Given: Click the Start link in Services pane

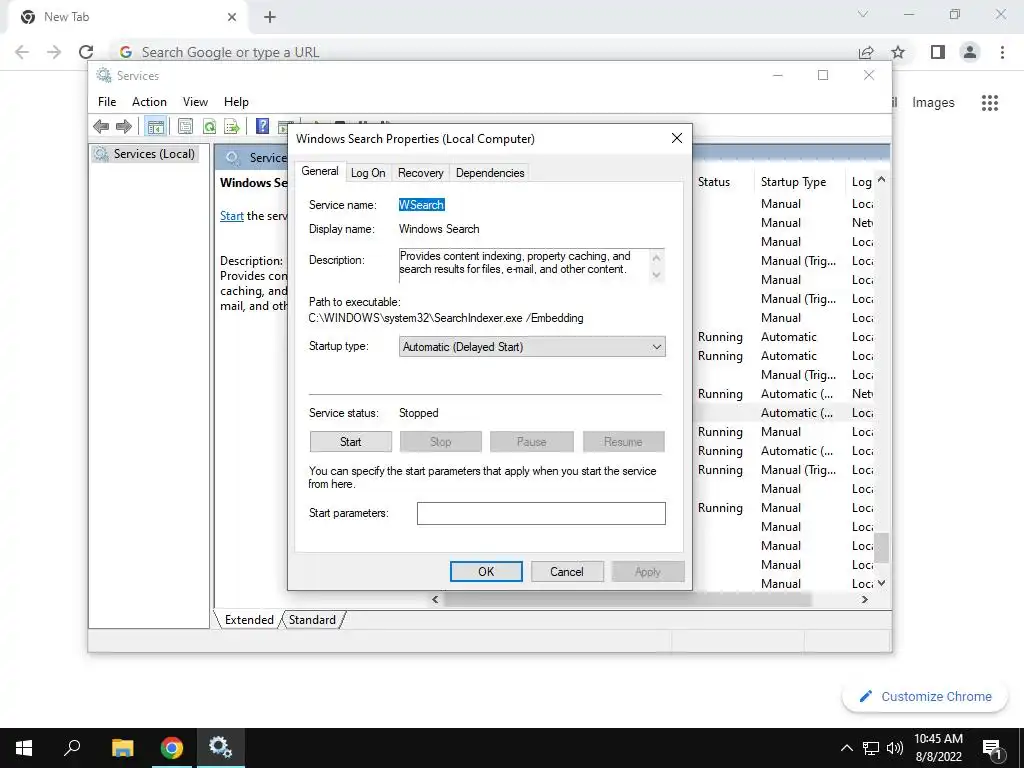Looking at the screenshot, I should point(232,216).
